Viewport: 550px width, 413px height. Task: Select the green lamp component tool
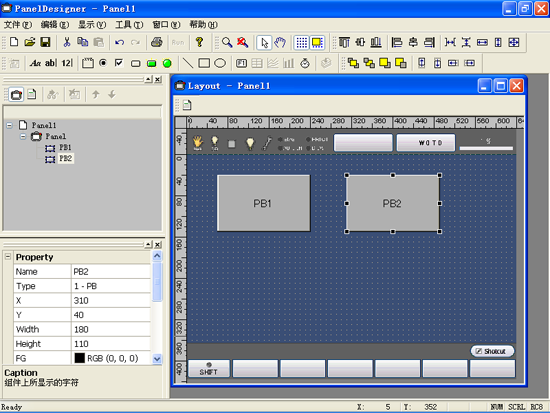(x=167, y=63)
